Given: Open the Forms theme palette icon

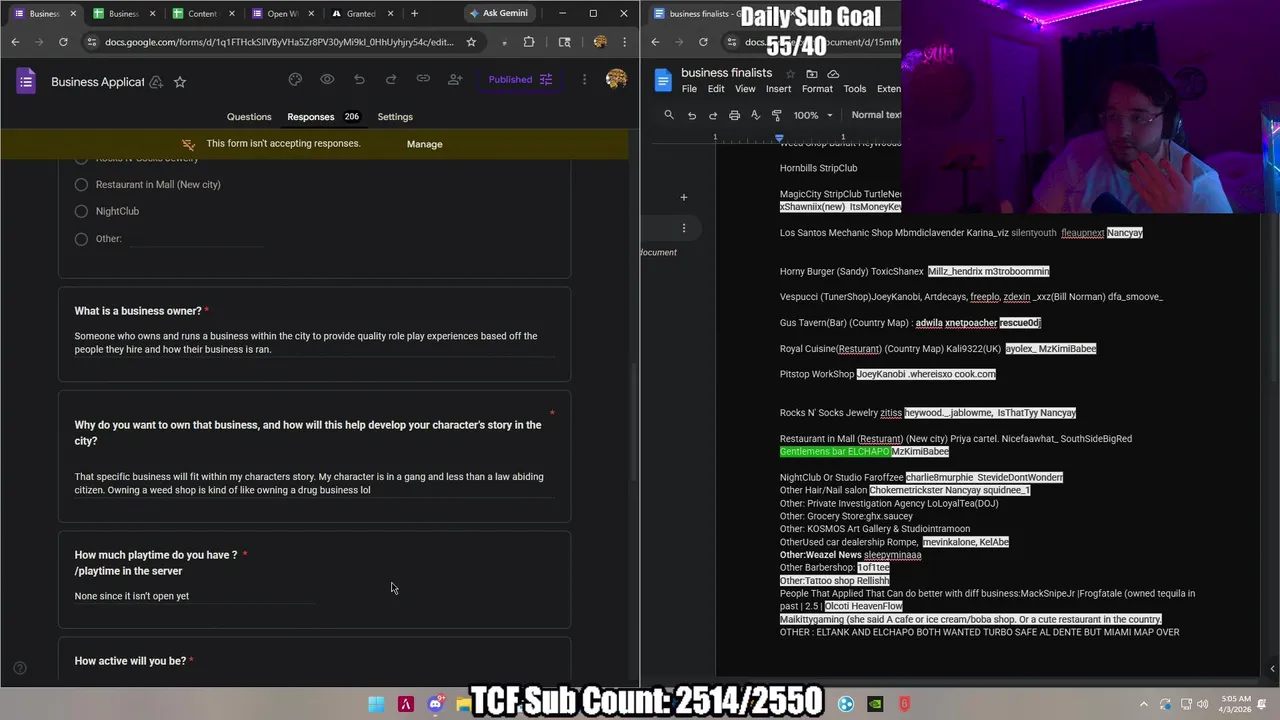Looking at the screenshot, I should [x=295, y=80].
